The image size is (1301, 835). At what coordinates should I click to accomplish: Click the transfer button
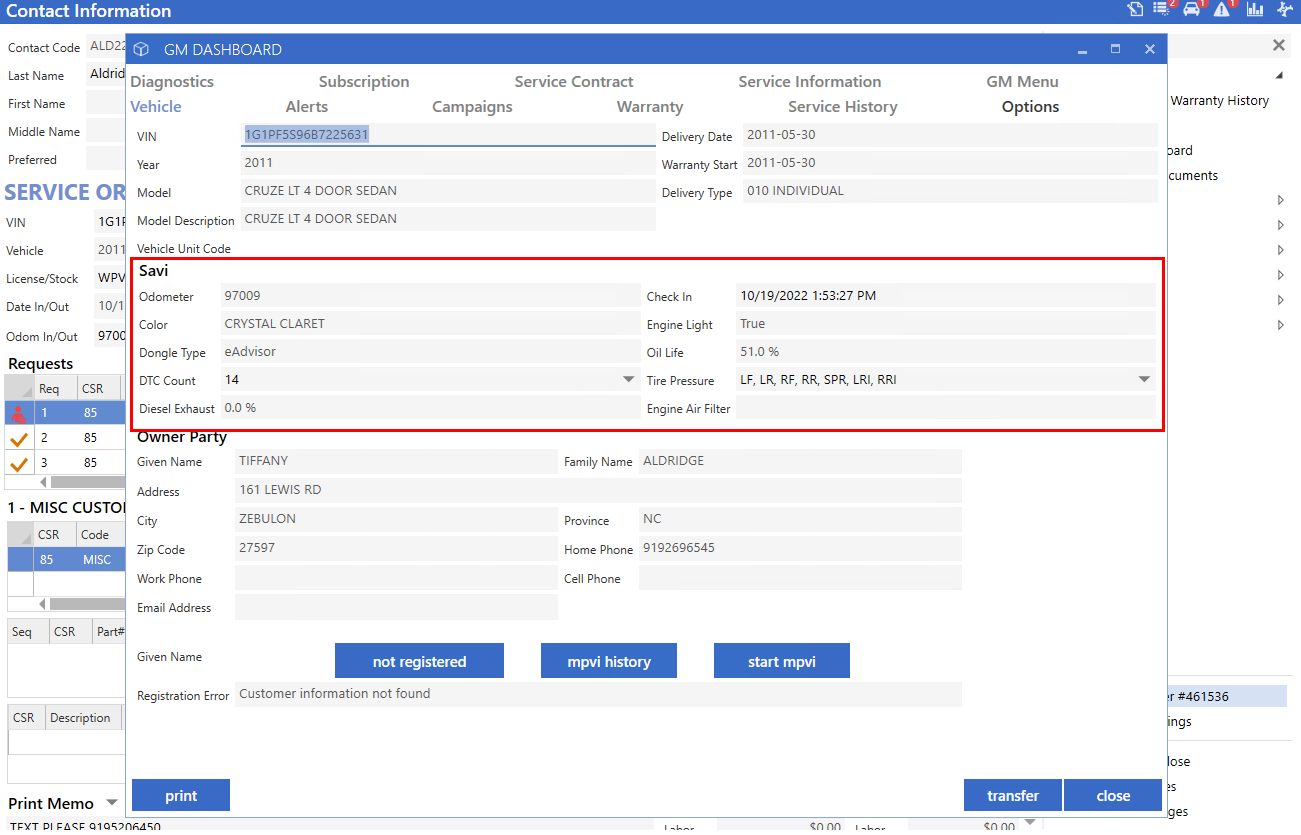tap(1013, 795)
